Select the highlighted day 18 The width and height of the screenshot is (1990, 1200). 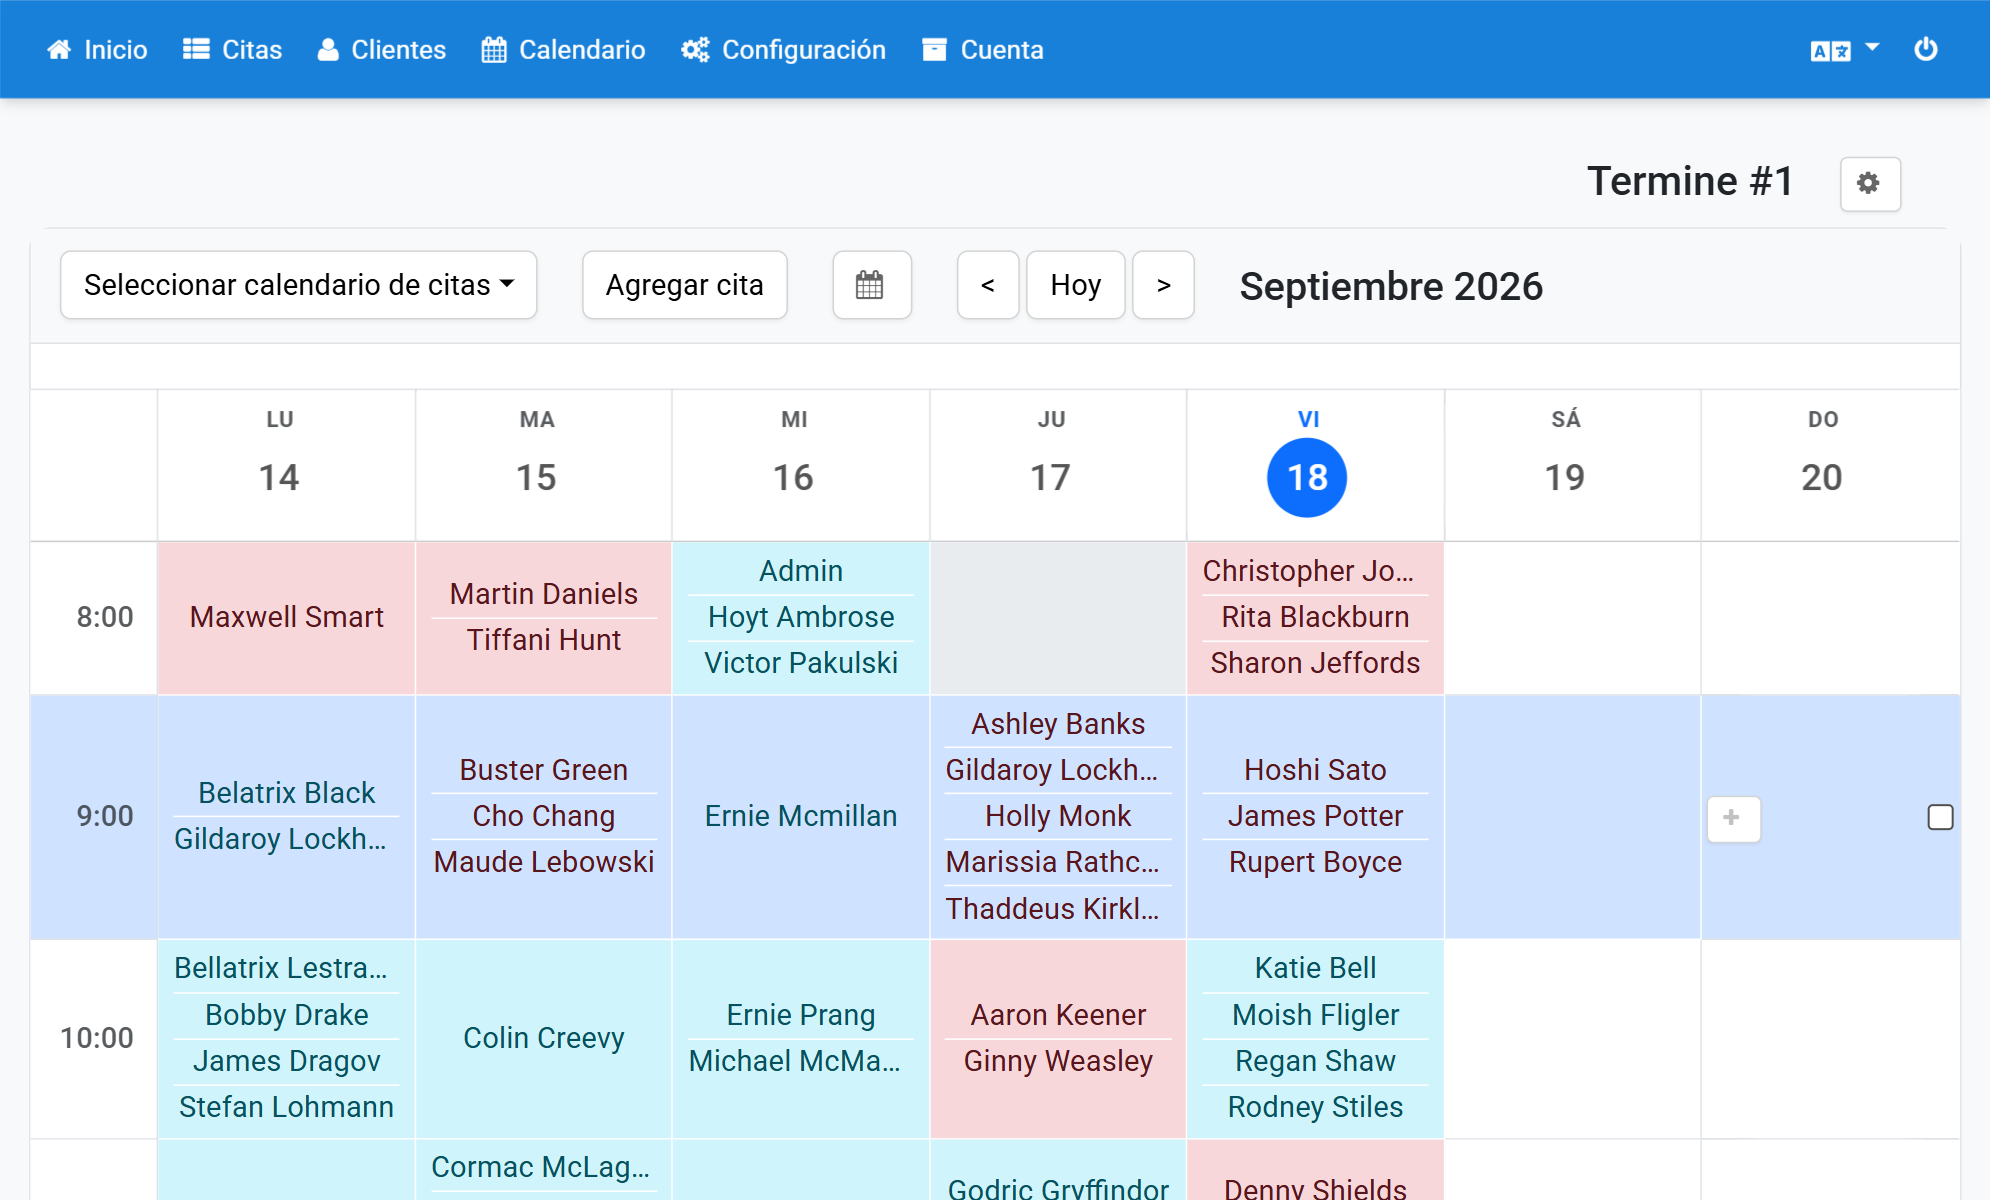[1307, 477]
